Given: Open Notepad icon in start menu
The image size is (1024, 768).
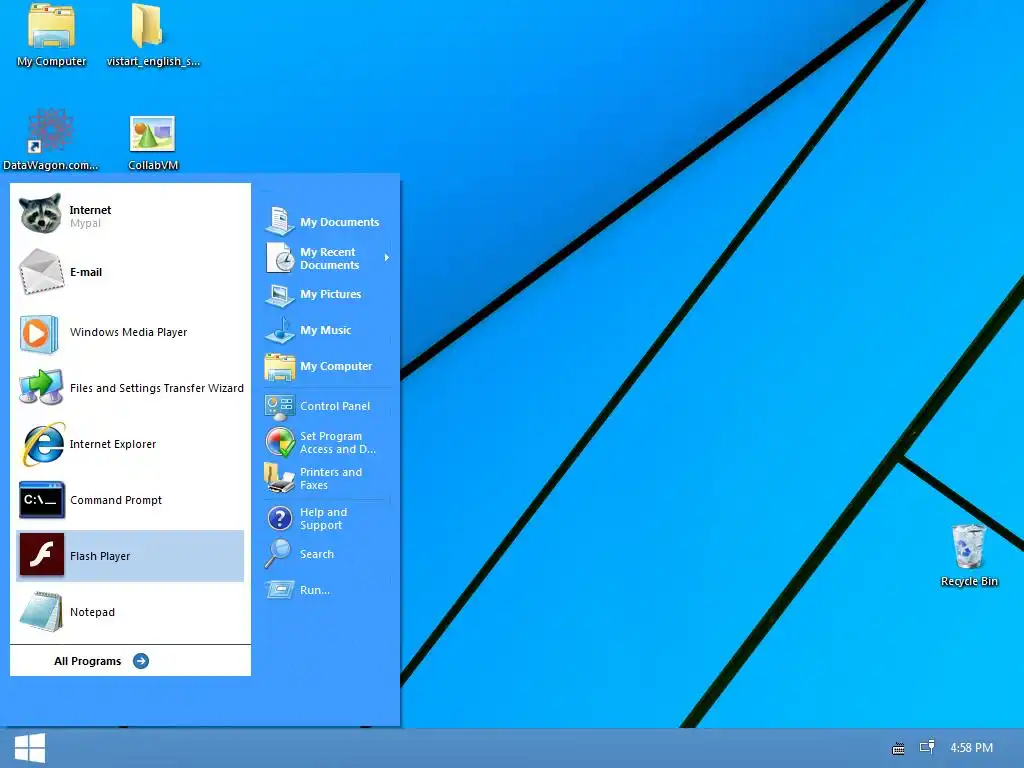Looking at the screenshot, I should point(41,611).
